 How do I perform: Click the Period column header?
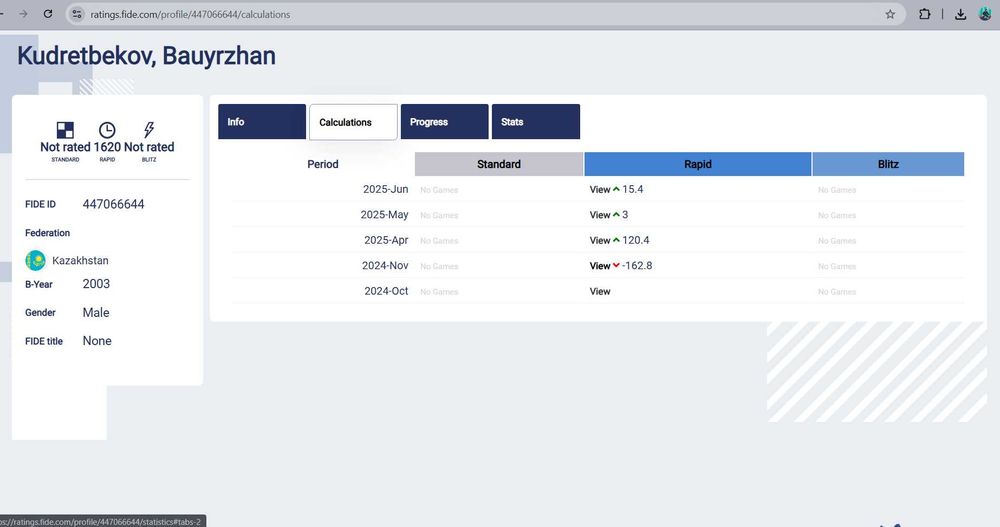point(323,164)
